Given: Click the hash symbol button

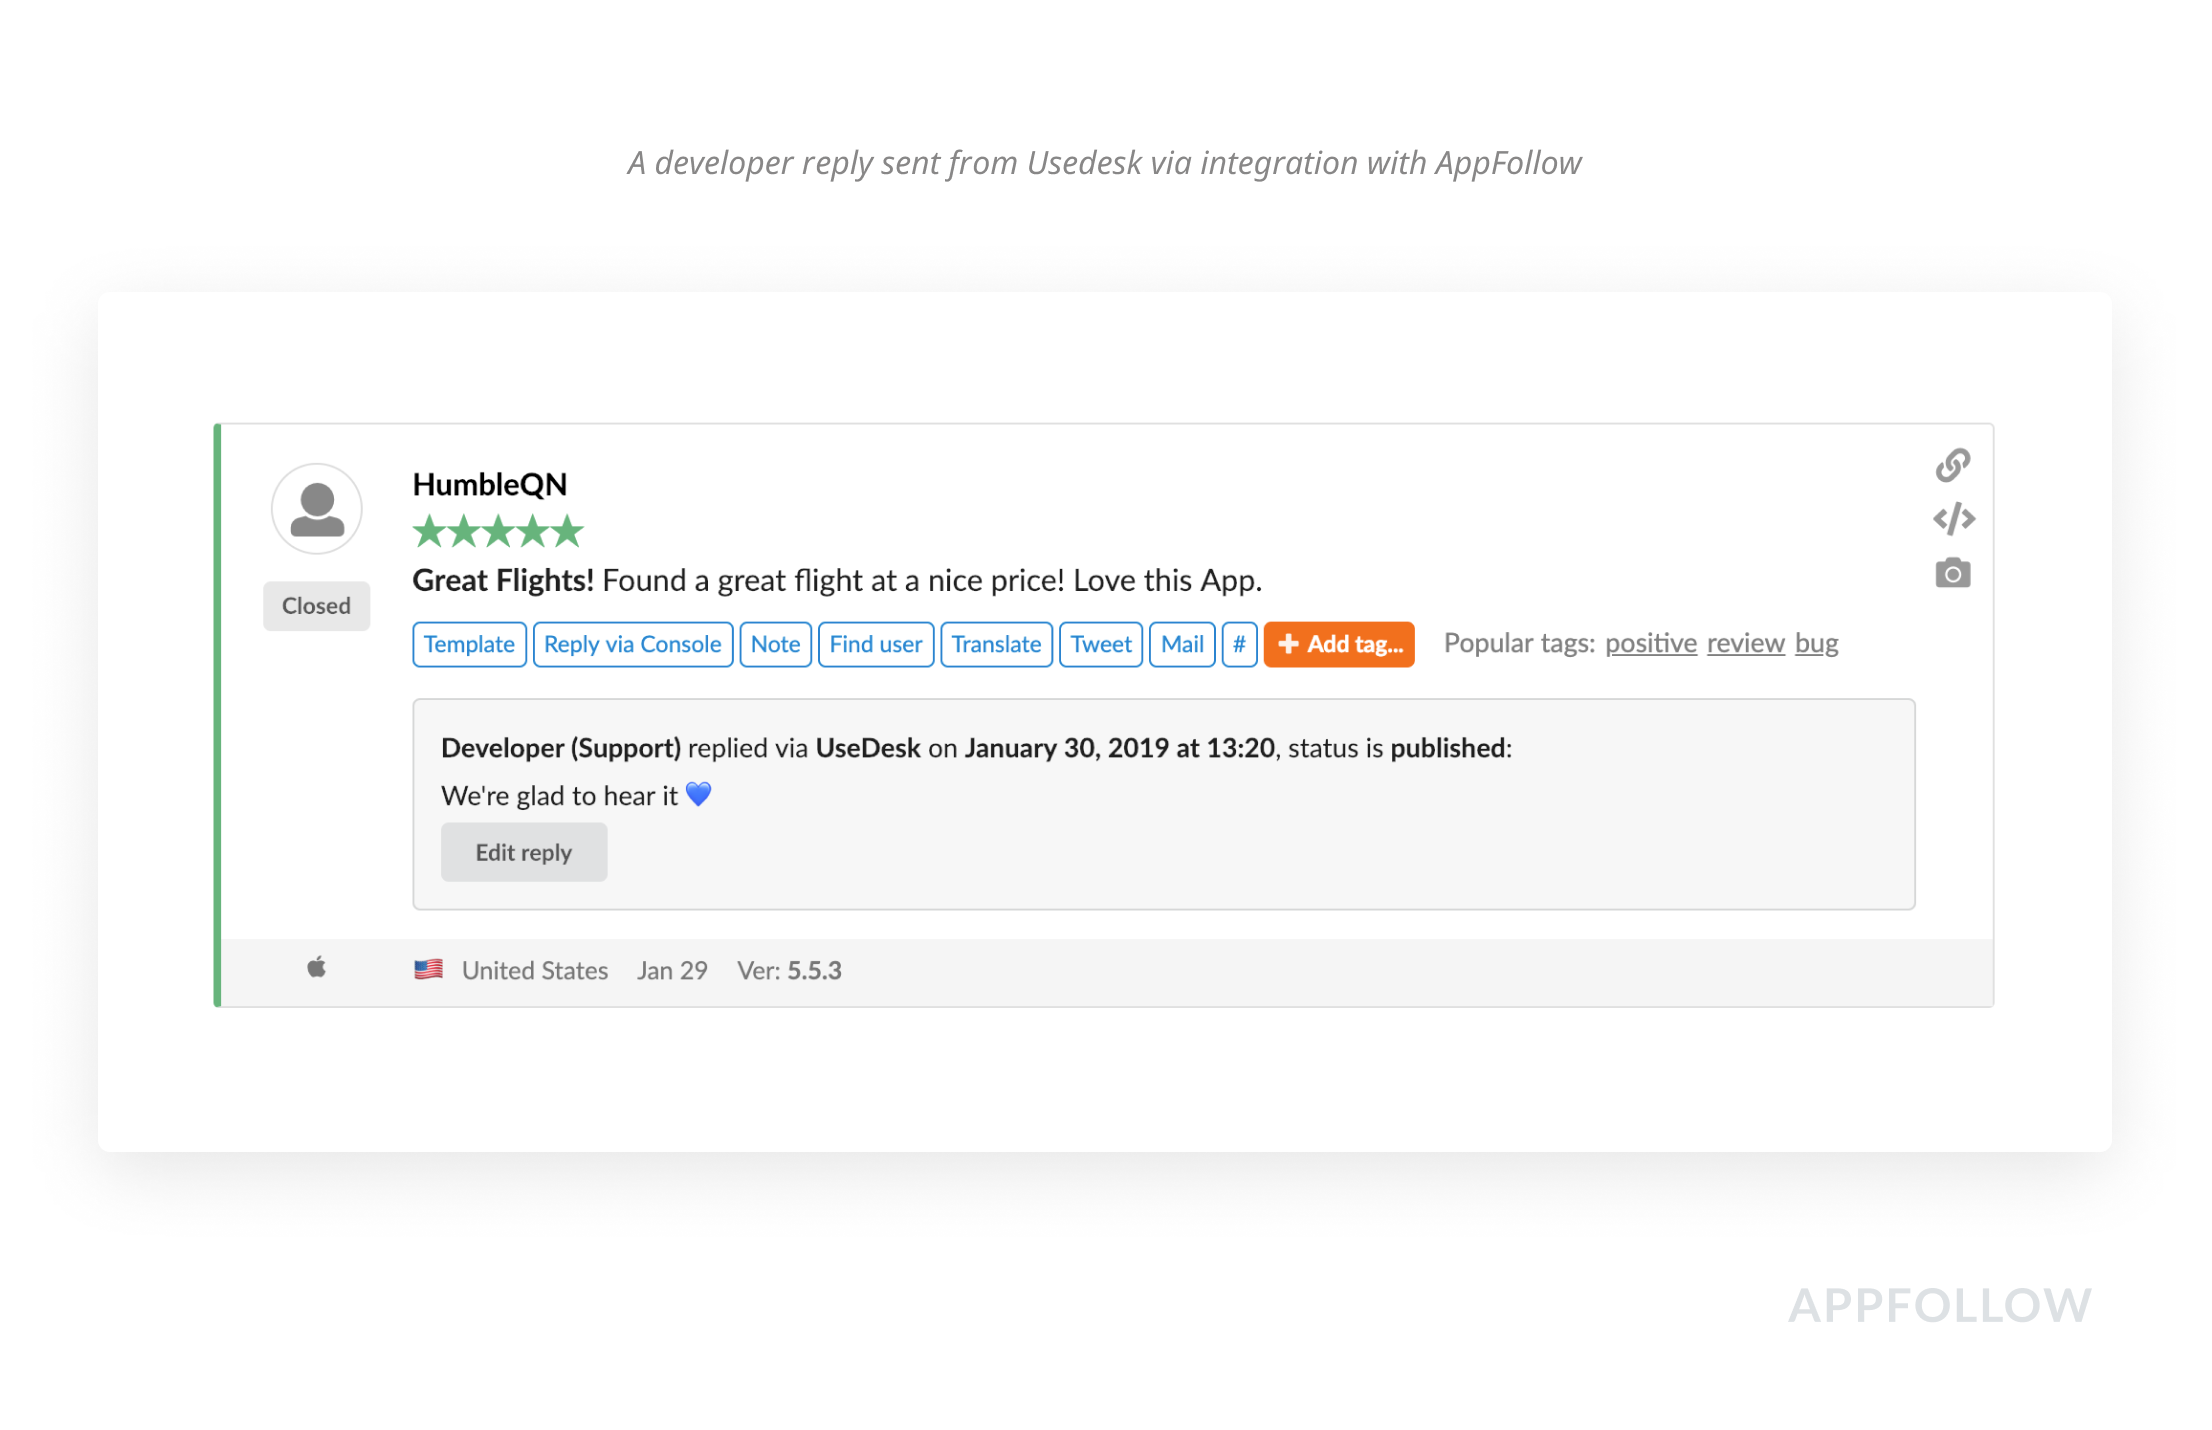Looking at the screenshot, I should (1239, 645).
